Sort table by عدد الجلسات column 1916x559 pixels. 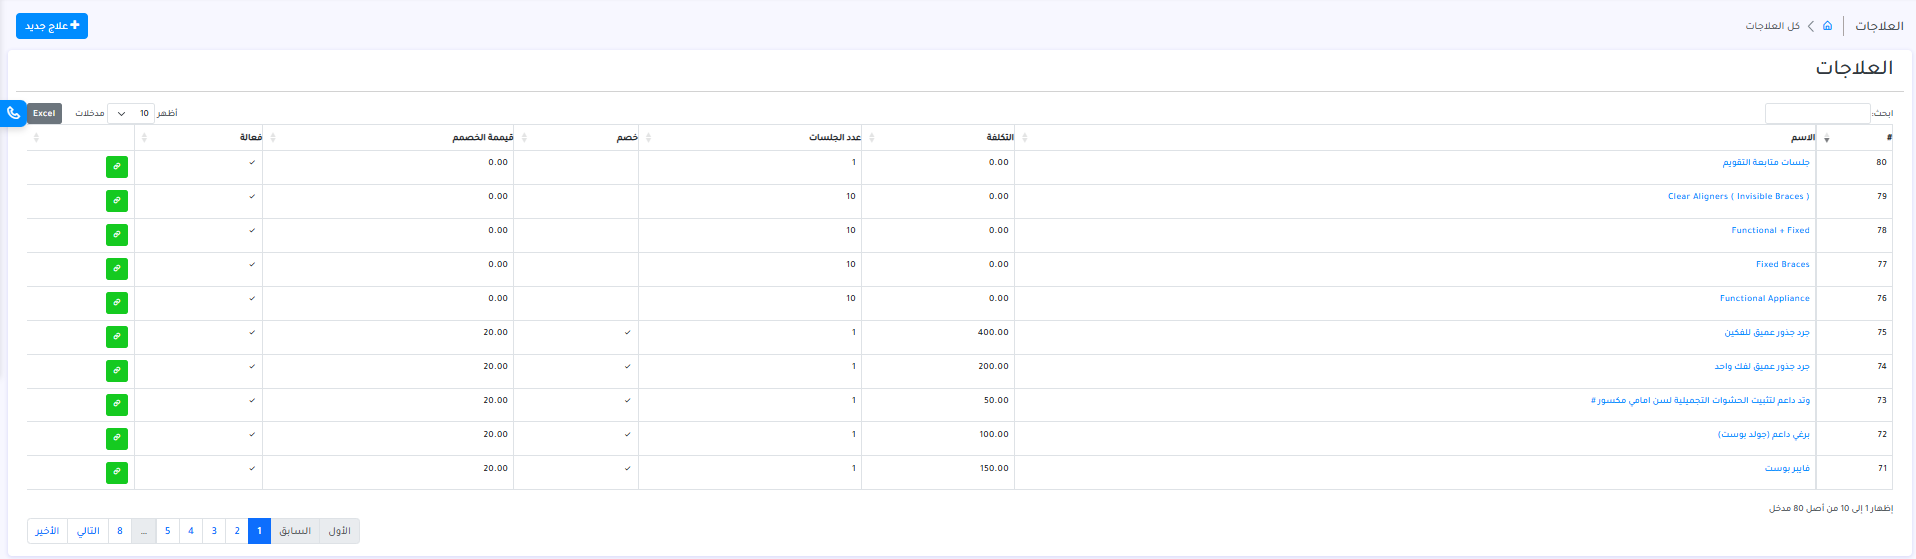click(x=834, y=137)
